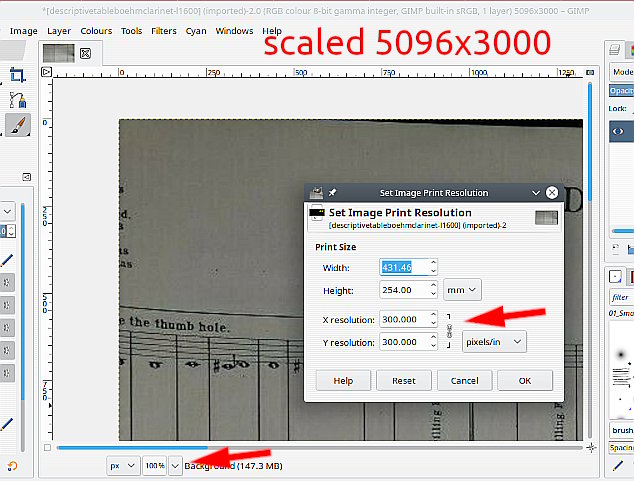Open the zoom level dropdown arrow
Image resolution: width=634 pixels, height=481 pixels.
[x=175, y=466]
